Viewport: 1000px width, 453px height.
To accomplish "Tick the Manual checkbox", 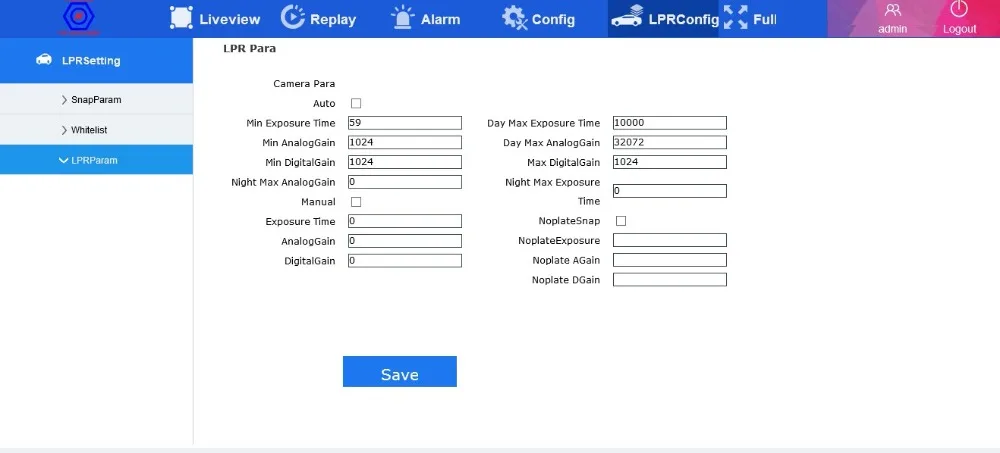I will click(356, 202).
